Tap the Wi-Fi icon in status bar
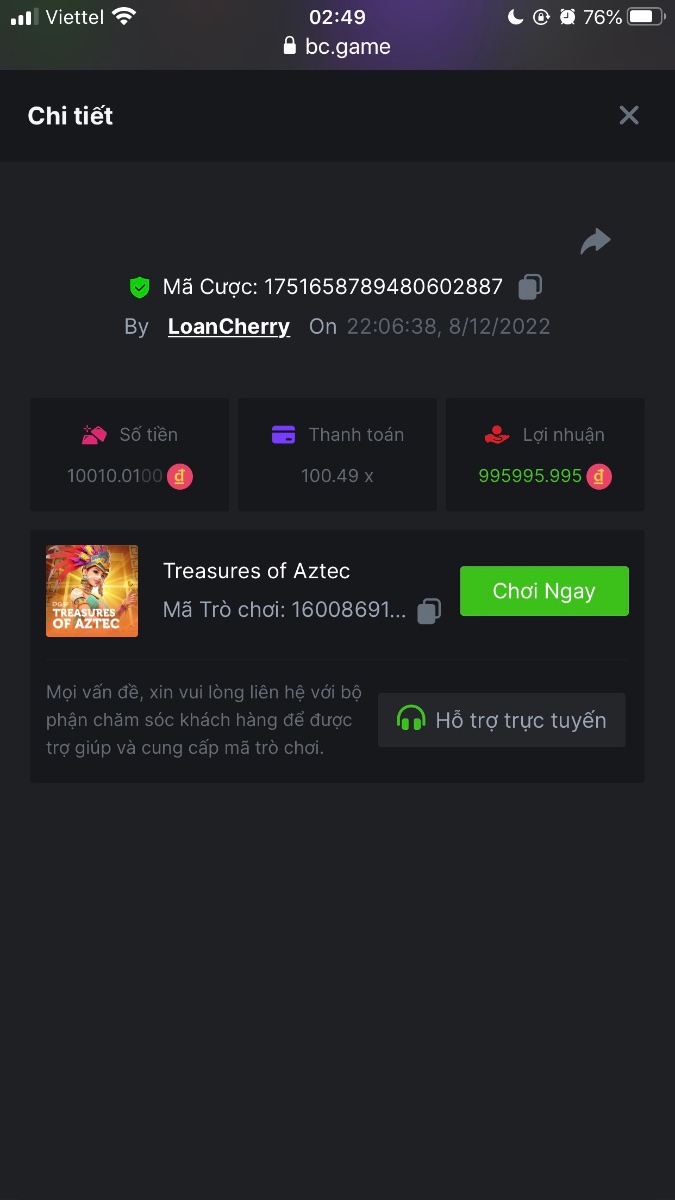 pyautogui.click(x=124, y=17)
